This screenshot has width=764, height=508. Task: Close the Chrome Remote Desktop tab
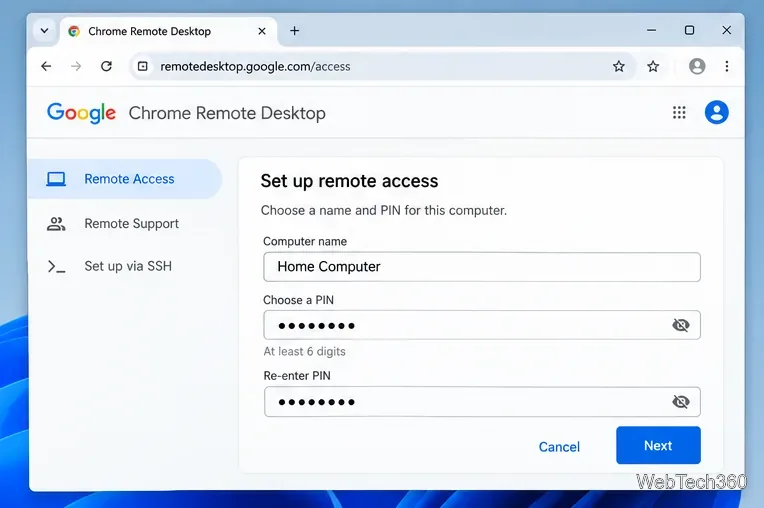[262, 31]
